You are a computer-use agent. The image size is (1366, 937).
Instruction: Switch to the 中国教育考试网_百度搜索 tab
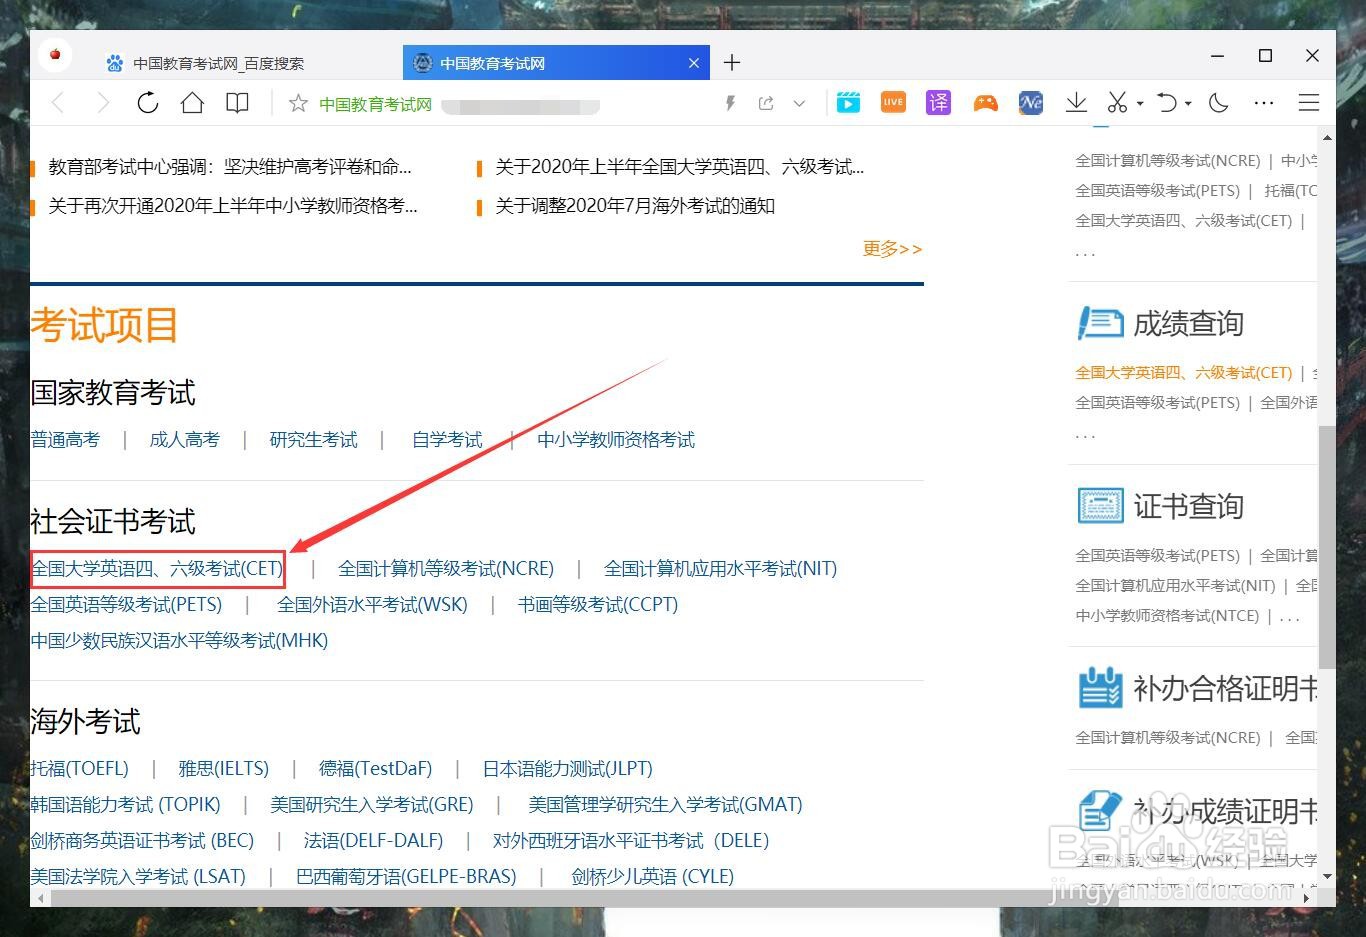coord(215,62)
